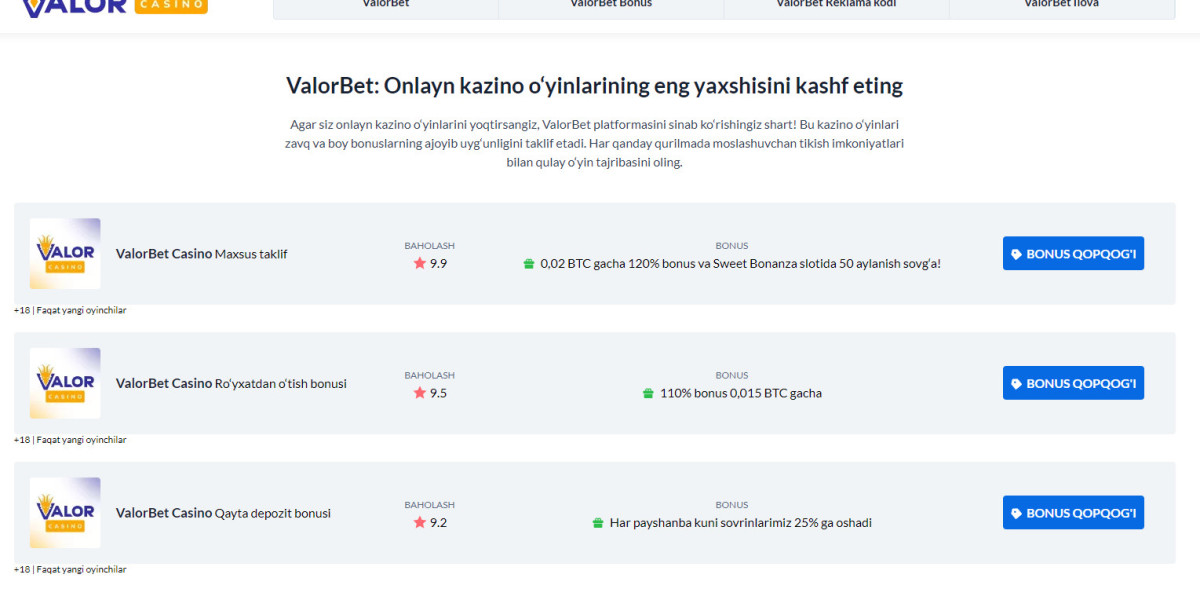This screenshot has height=600, width=1200.
Task: Click the title ValorBet Casino Maxsus taklif
Action: [x=201, y=254]
